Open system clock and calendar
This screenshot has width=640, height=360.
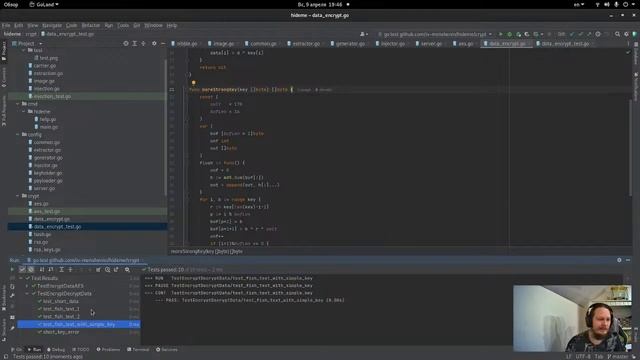[320, 4]
